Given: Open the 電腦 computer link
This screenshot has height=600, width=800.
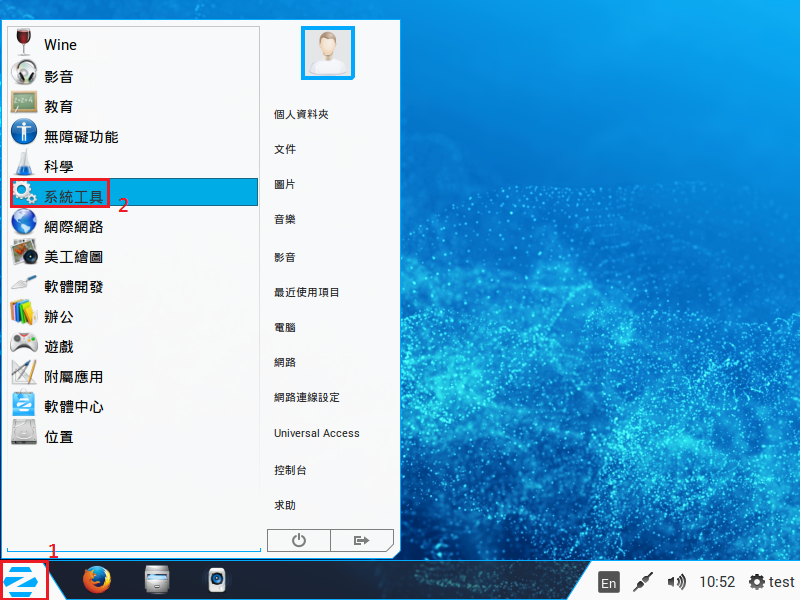Looking at the screenshot, I should click(285, 328).
